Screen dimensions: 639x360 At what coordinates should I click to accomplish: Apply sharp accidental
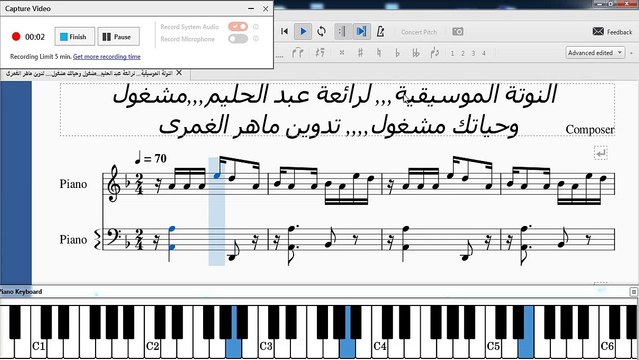point(360,53)
